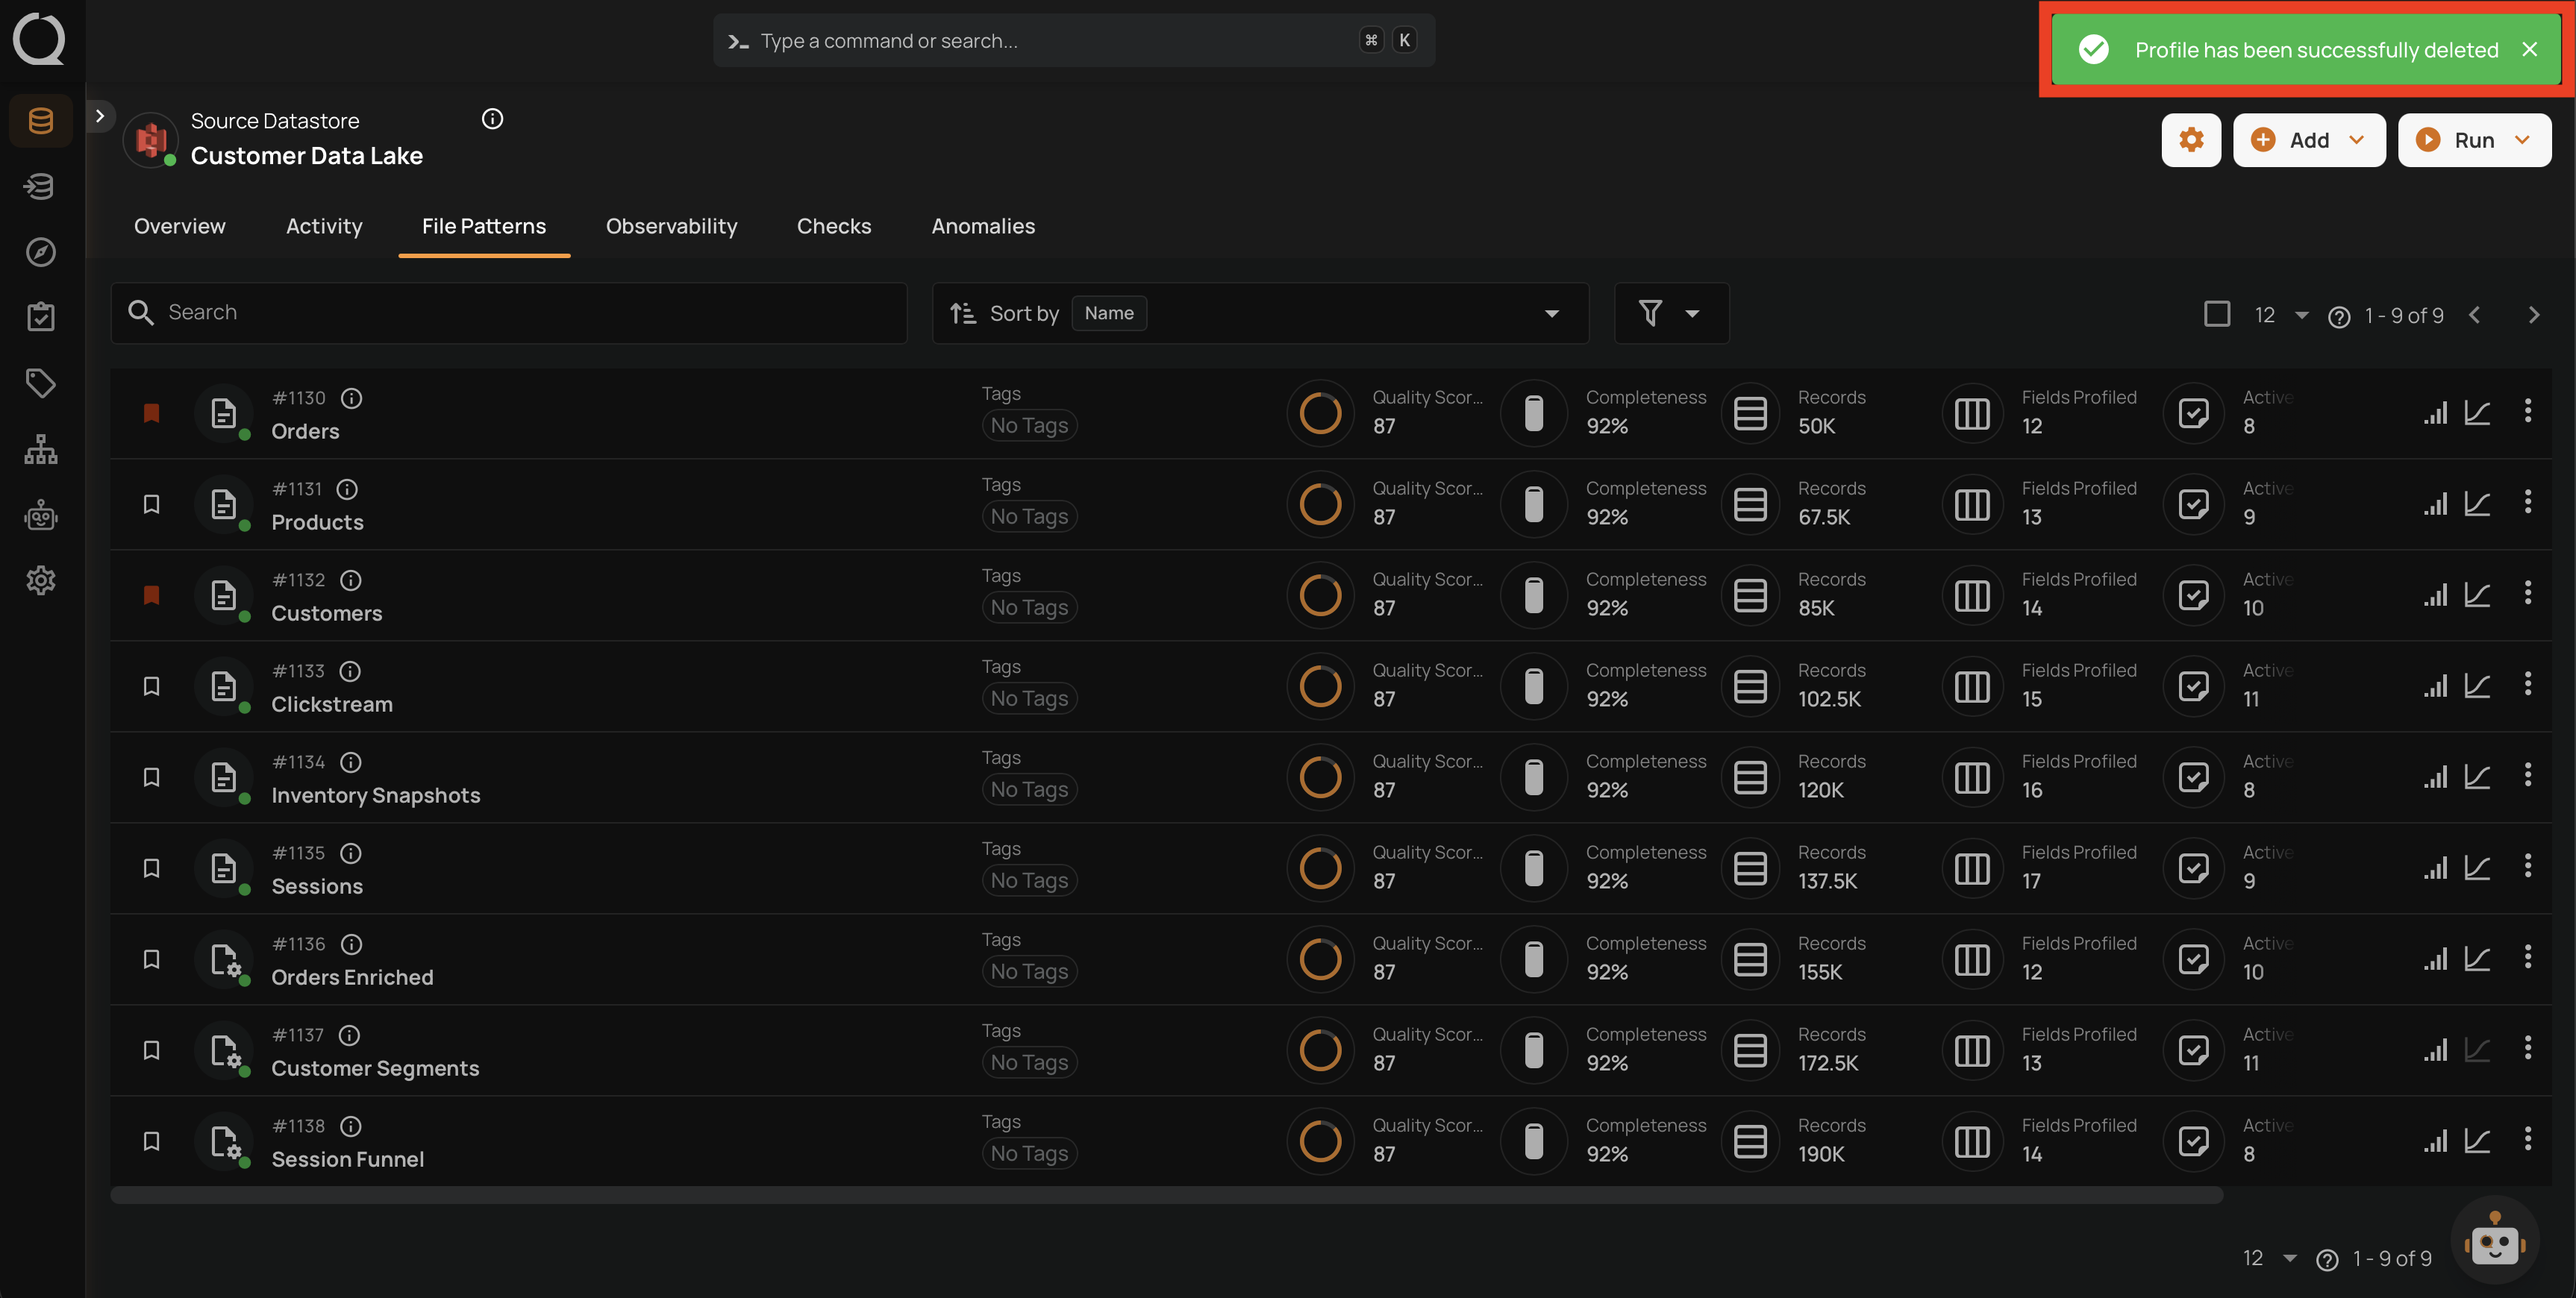Open the three-dot menu for Session Funnel row
Screen dimensions: 2576x1298
(2528, 1139)
